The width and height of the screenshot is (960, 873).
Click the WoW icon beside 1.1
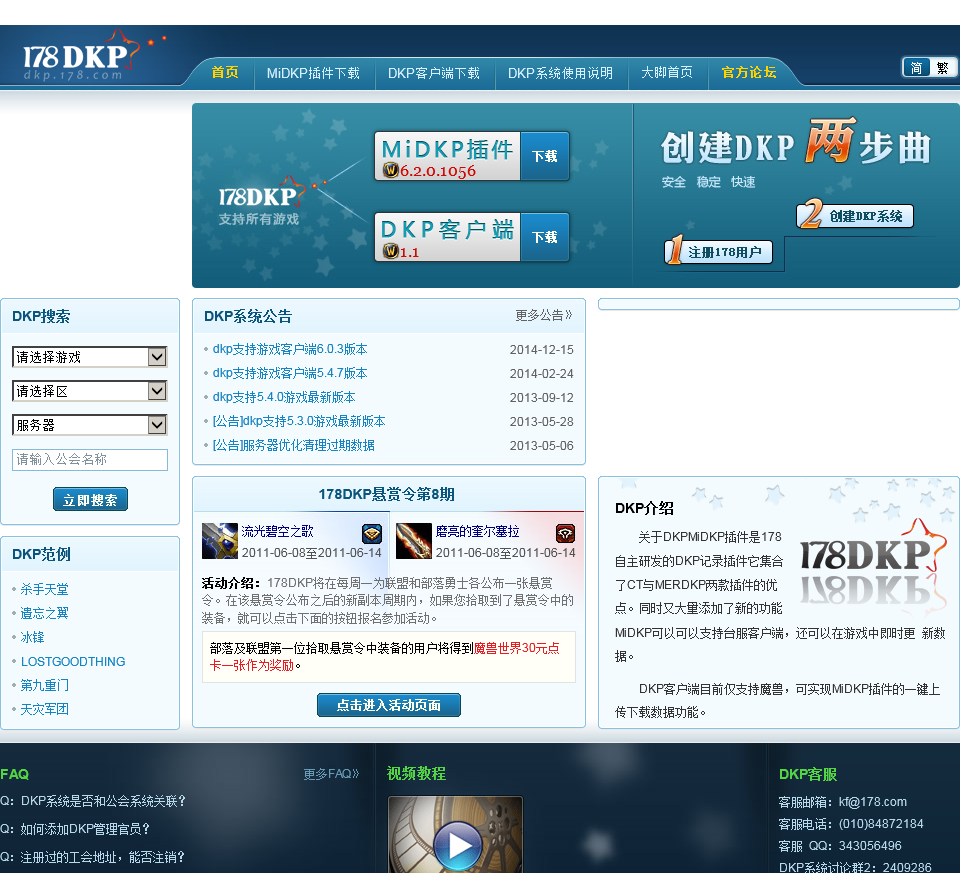click(391, 250)
